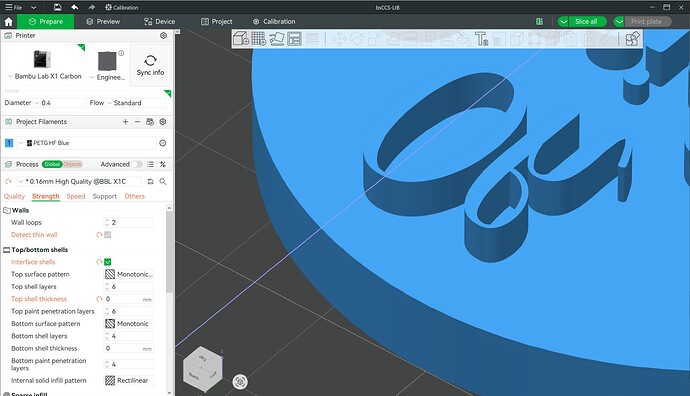The height and width of the screenshot is (396, 690).
Task: Open Project Filaments settings gear
Action: tap(163, 122)
